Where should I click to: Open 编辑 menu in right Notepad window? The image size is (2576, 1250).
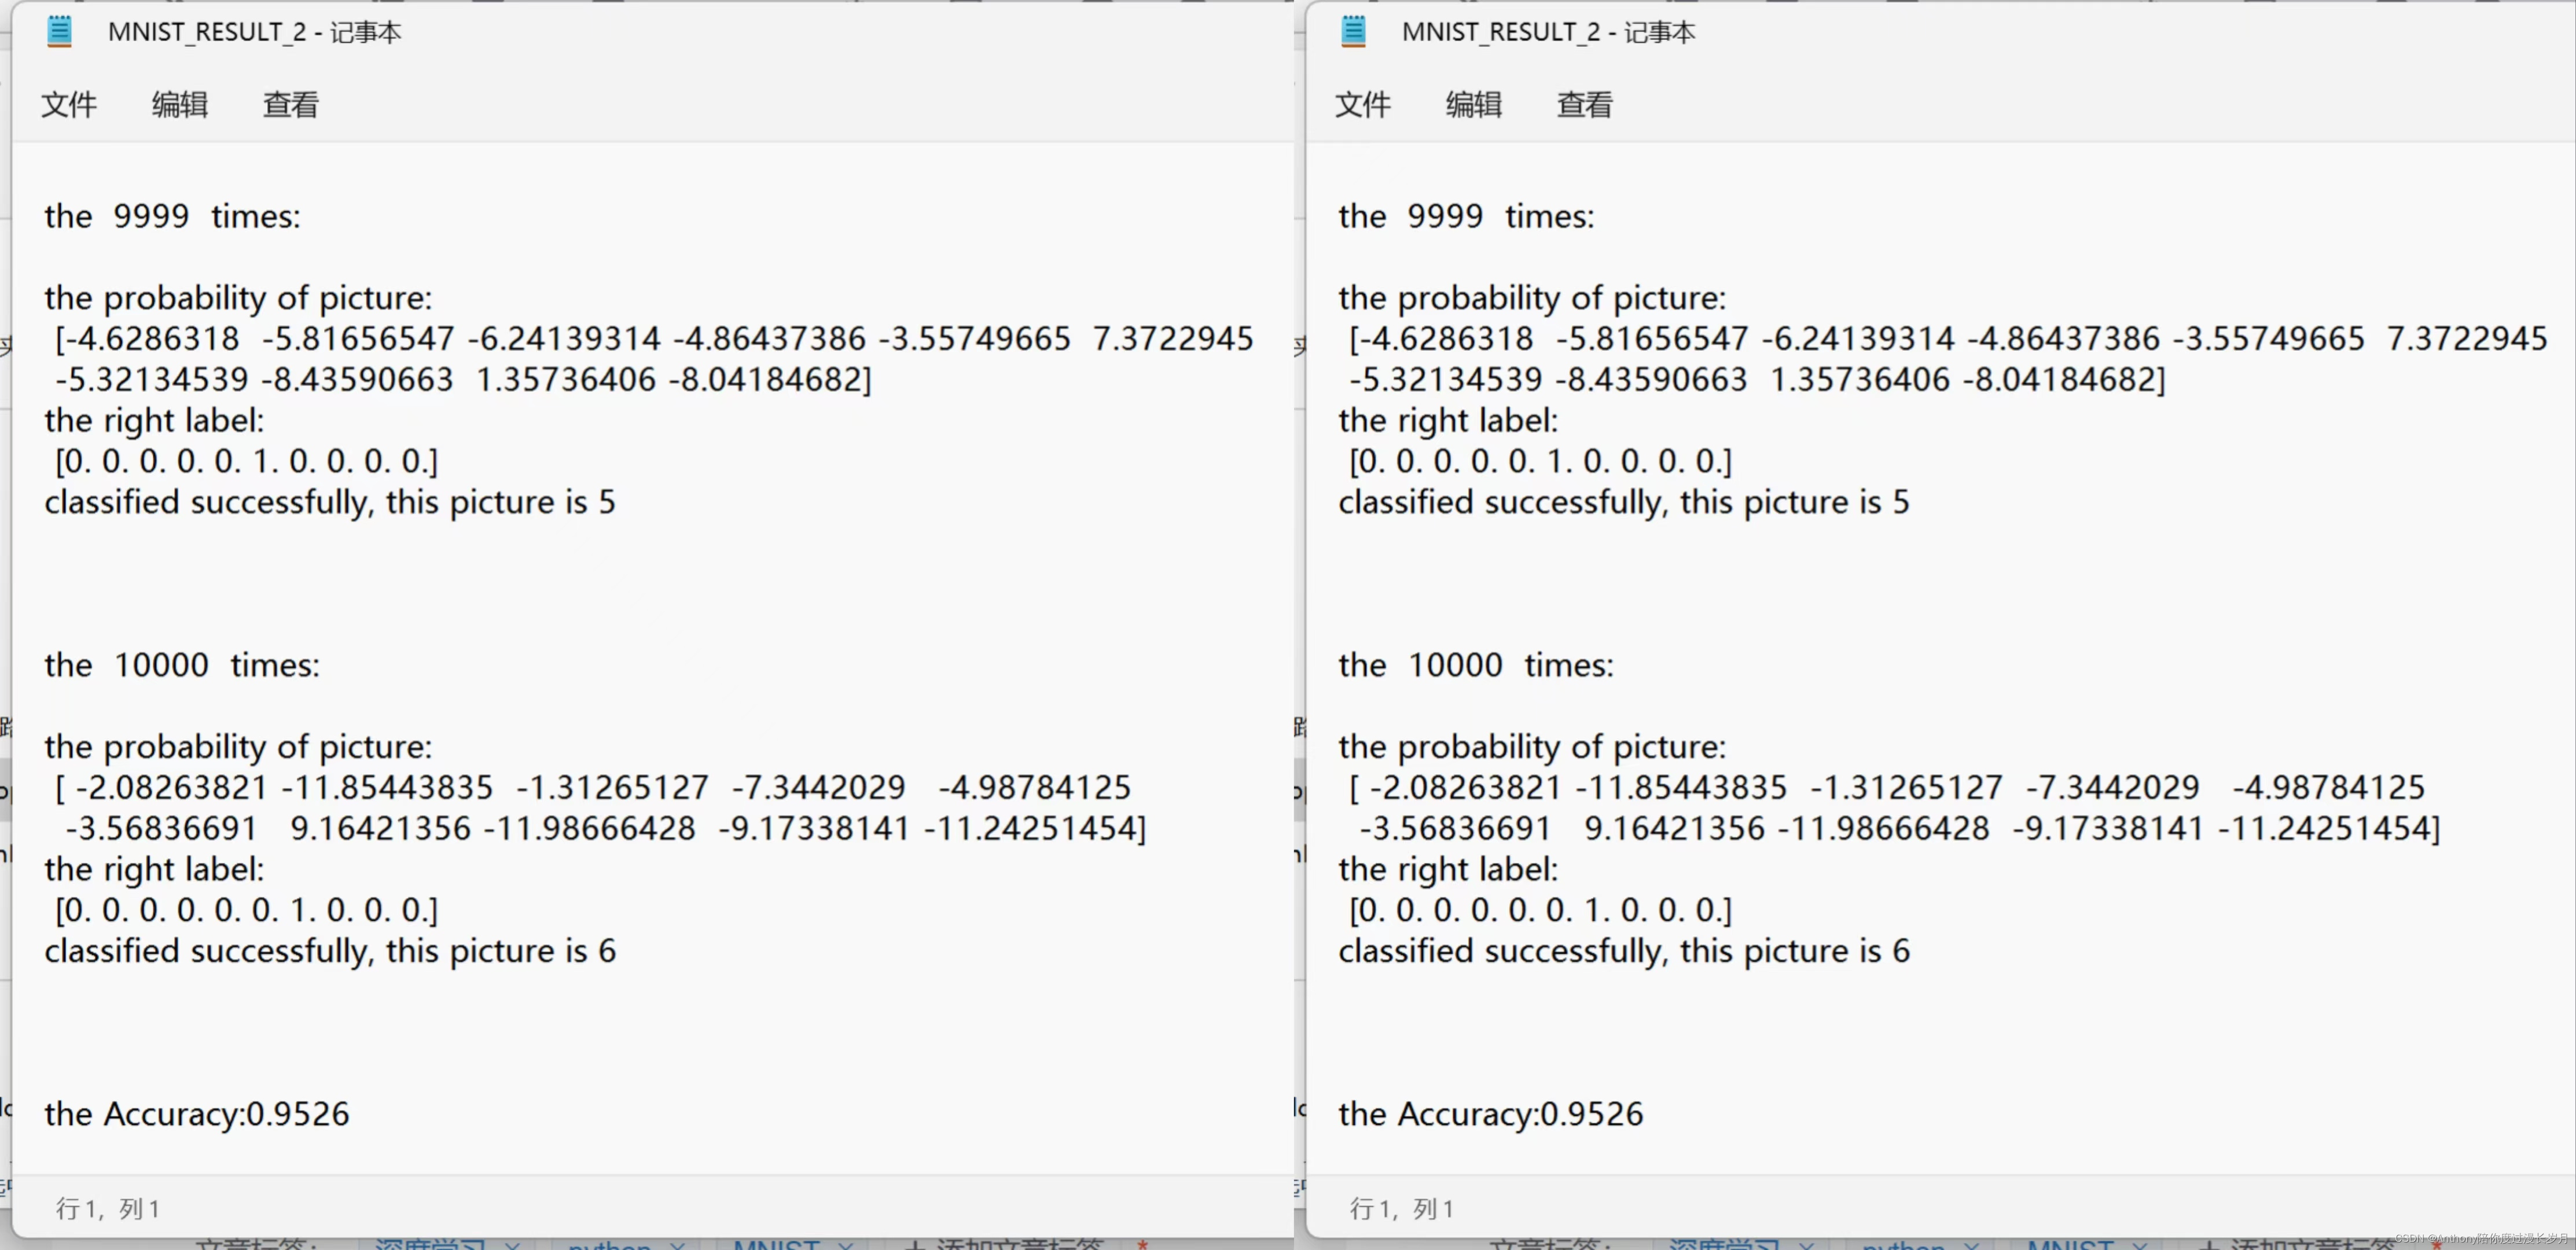click(x=1474, y=104)
